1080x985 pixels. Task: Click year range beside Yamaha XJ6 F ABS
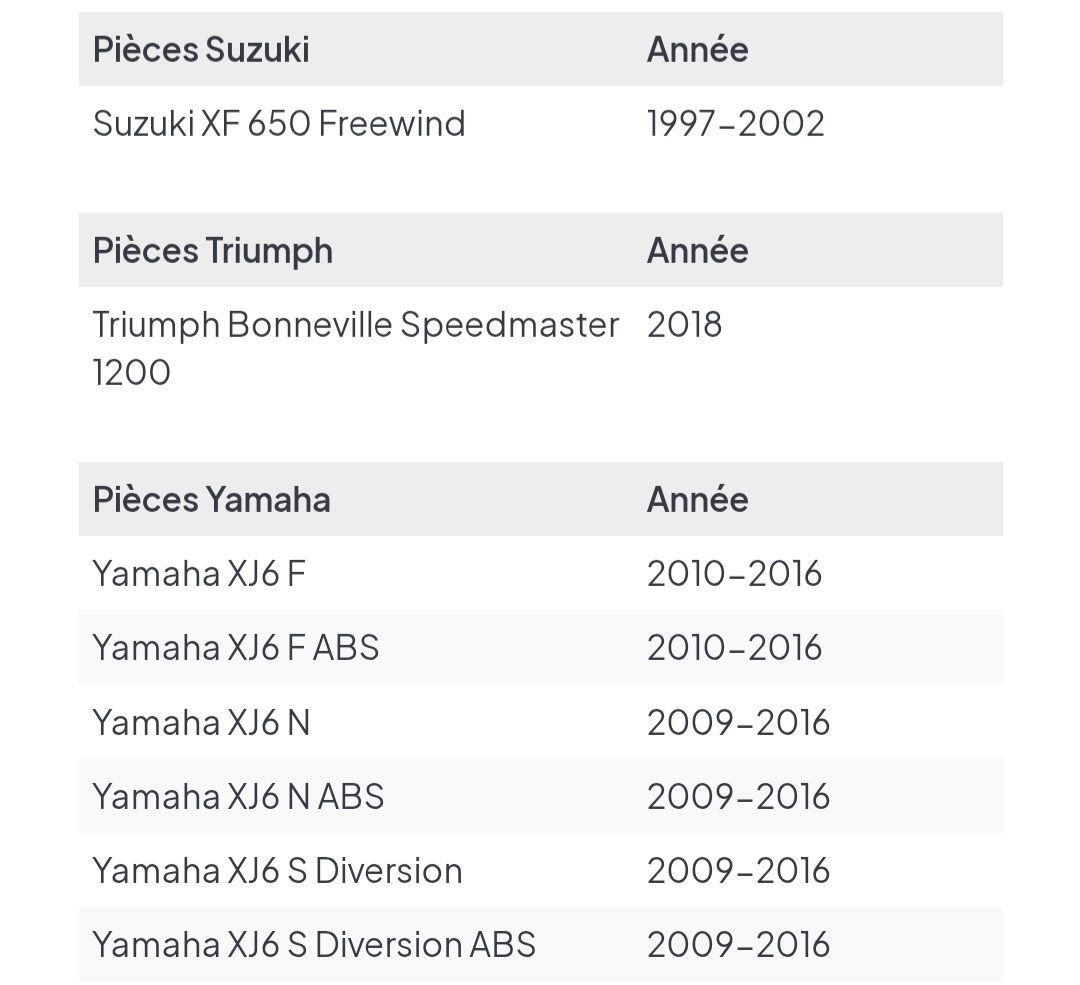[734, 647]
